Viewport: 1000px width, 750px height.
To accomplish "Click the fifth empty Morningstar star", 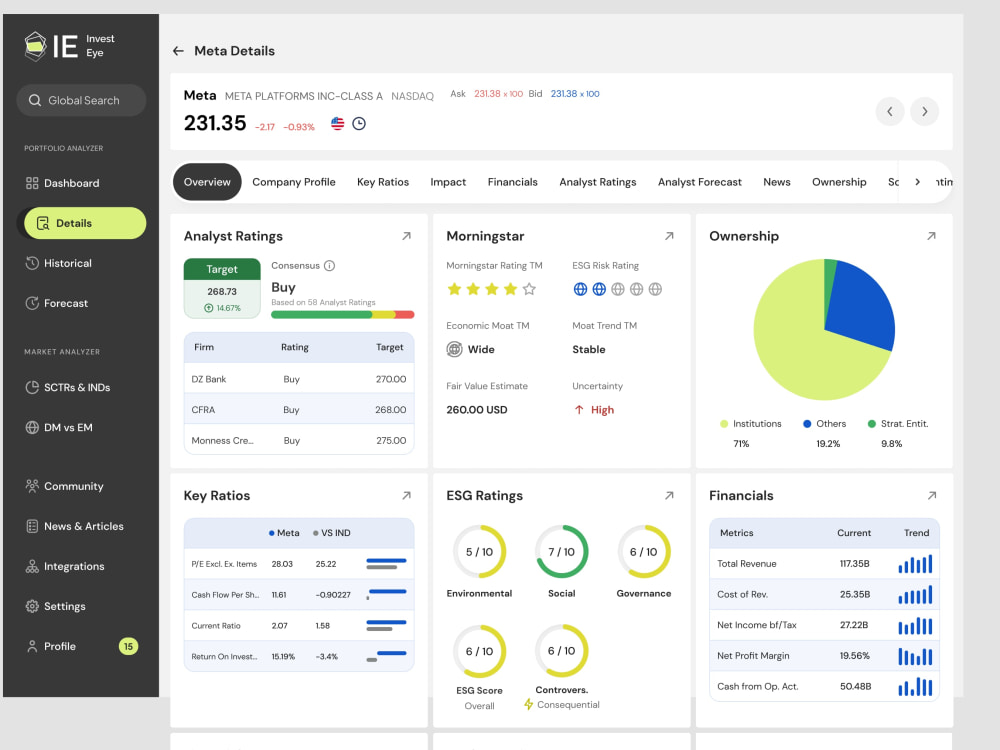I will click(x=529, y=290).
